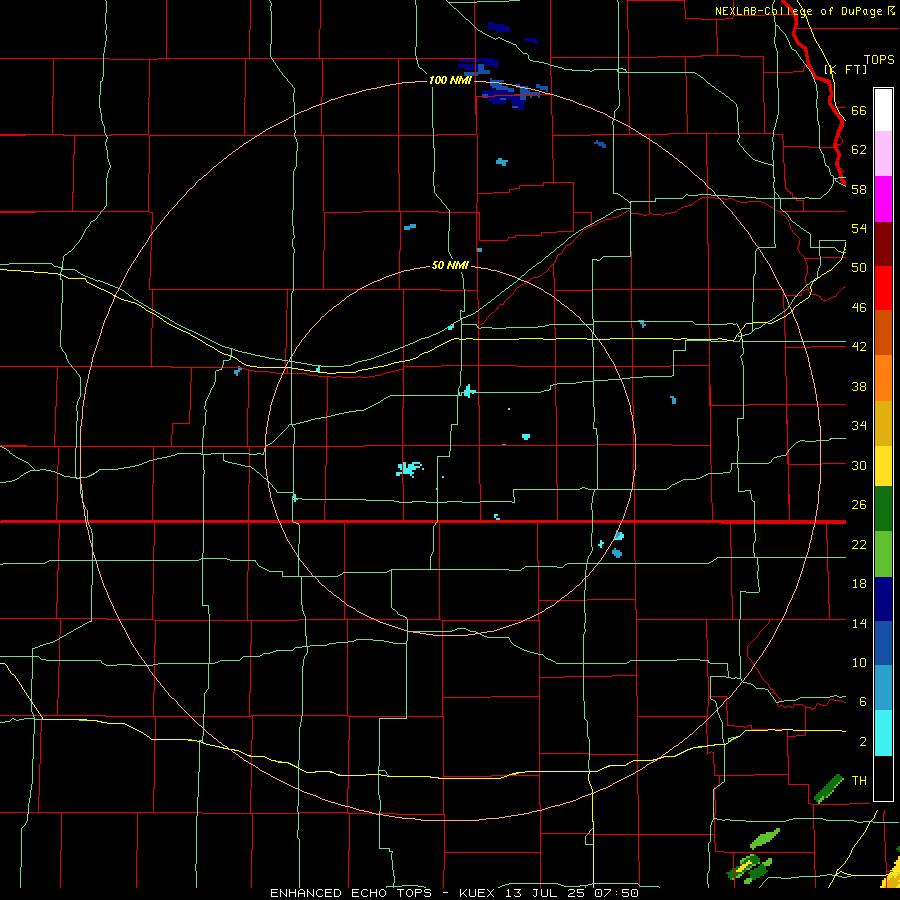Click the dark red legend segment
900x900 pixels.
883,243
